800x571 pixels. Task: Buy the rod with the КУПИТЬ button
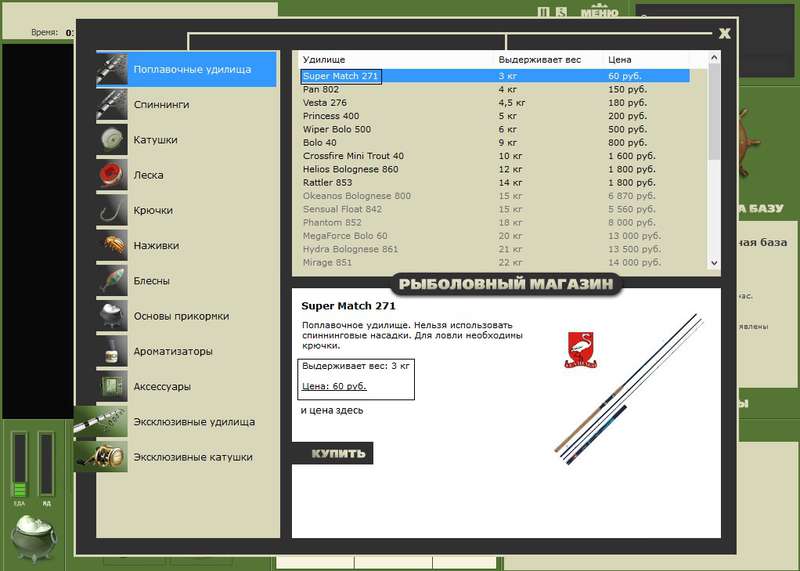pyautogui.click(x=333, y=453)
